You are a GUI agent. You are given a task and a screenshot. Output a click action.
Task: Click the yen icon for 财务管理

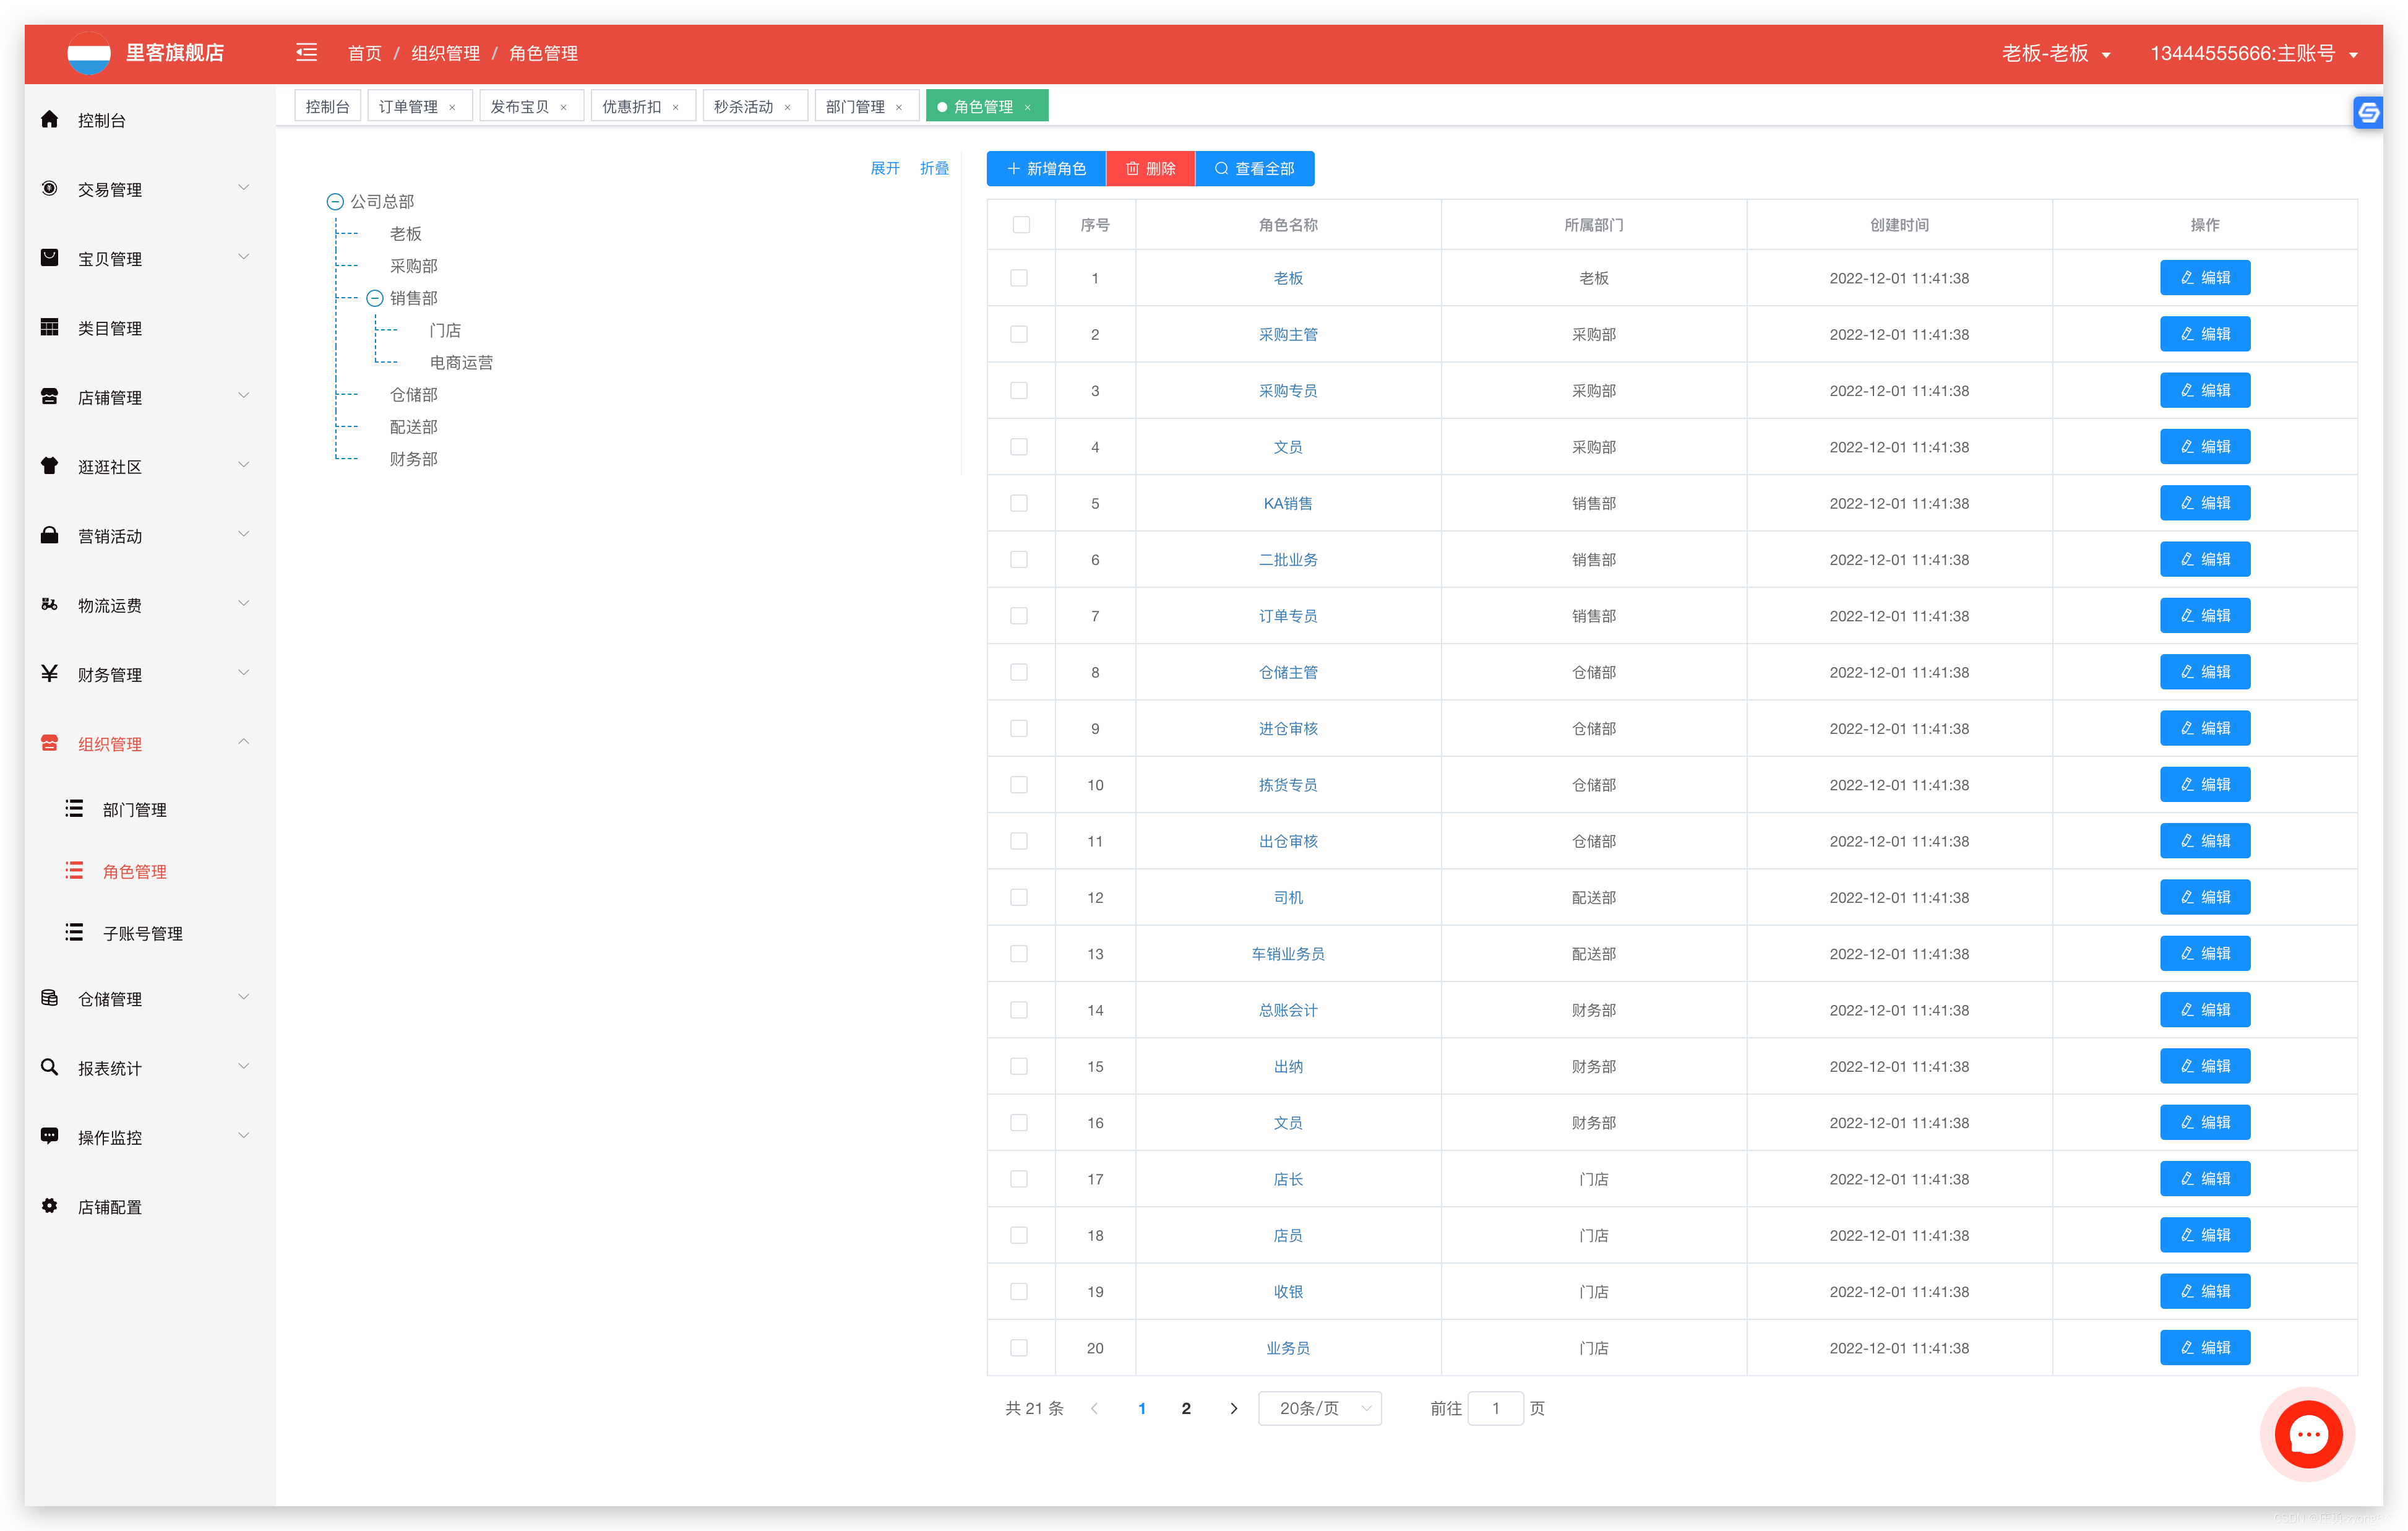click(x=49, y=674)
